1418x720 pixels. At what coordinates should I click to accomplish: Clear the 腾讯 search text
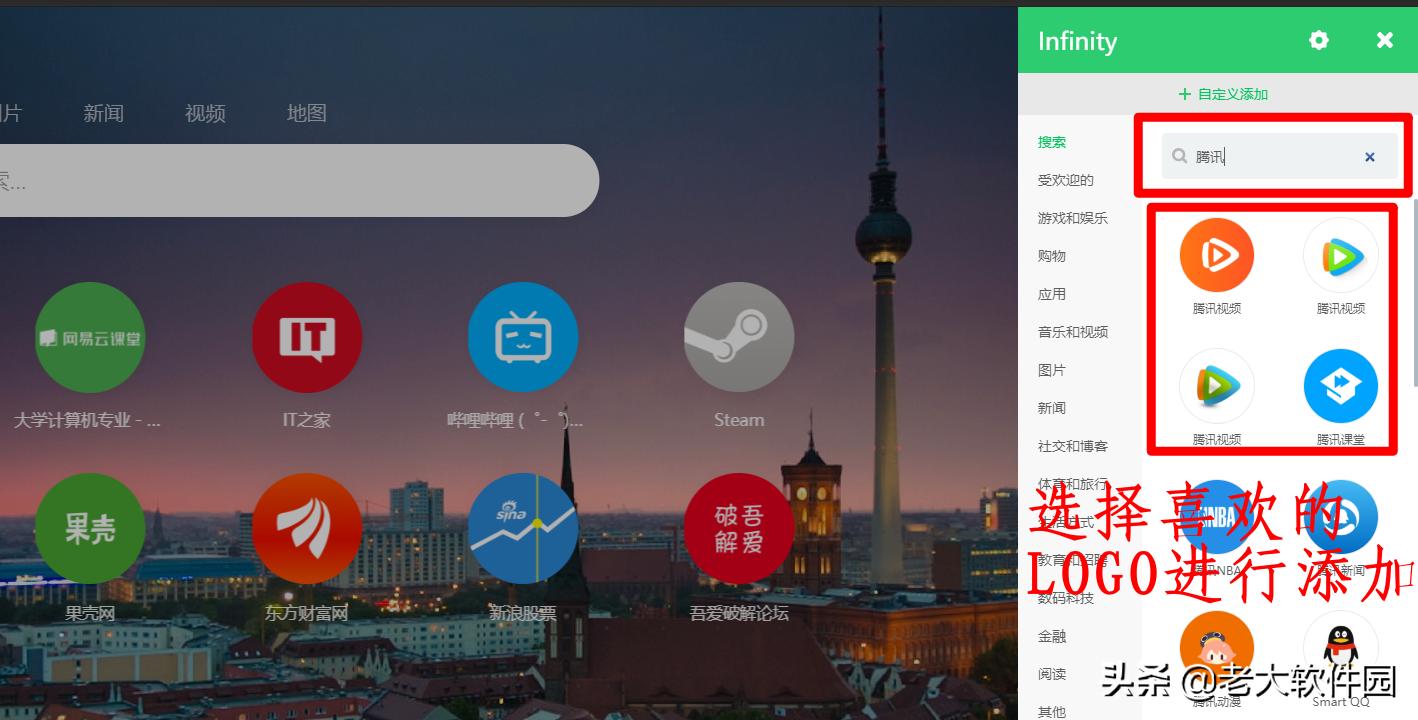click(1370, 157)
